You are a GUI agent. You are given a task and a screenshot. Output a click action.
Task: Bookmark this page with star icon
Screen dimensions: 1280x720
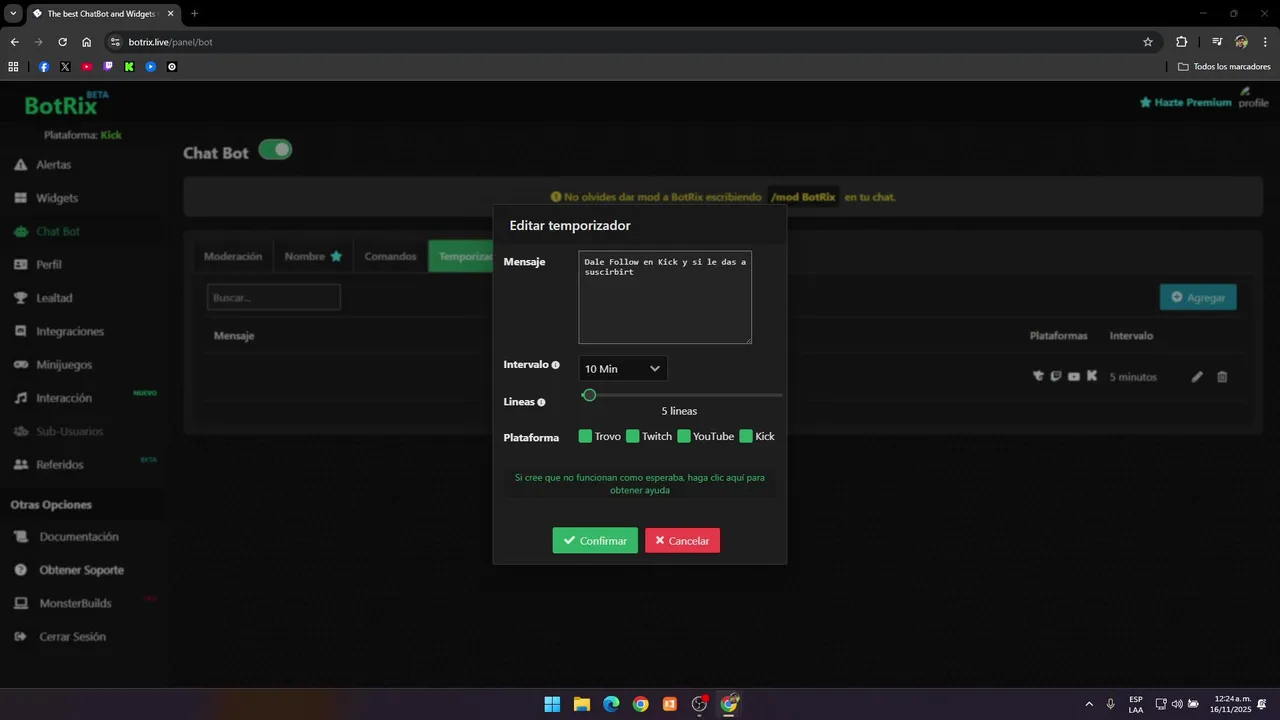point(1148,42)
